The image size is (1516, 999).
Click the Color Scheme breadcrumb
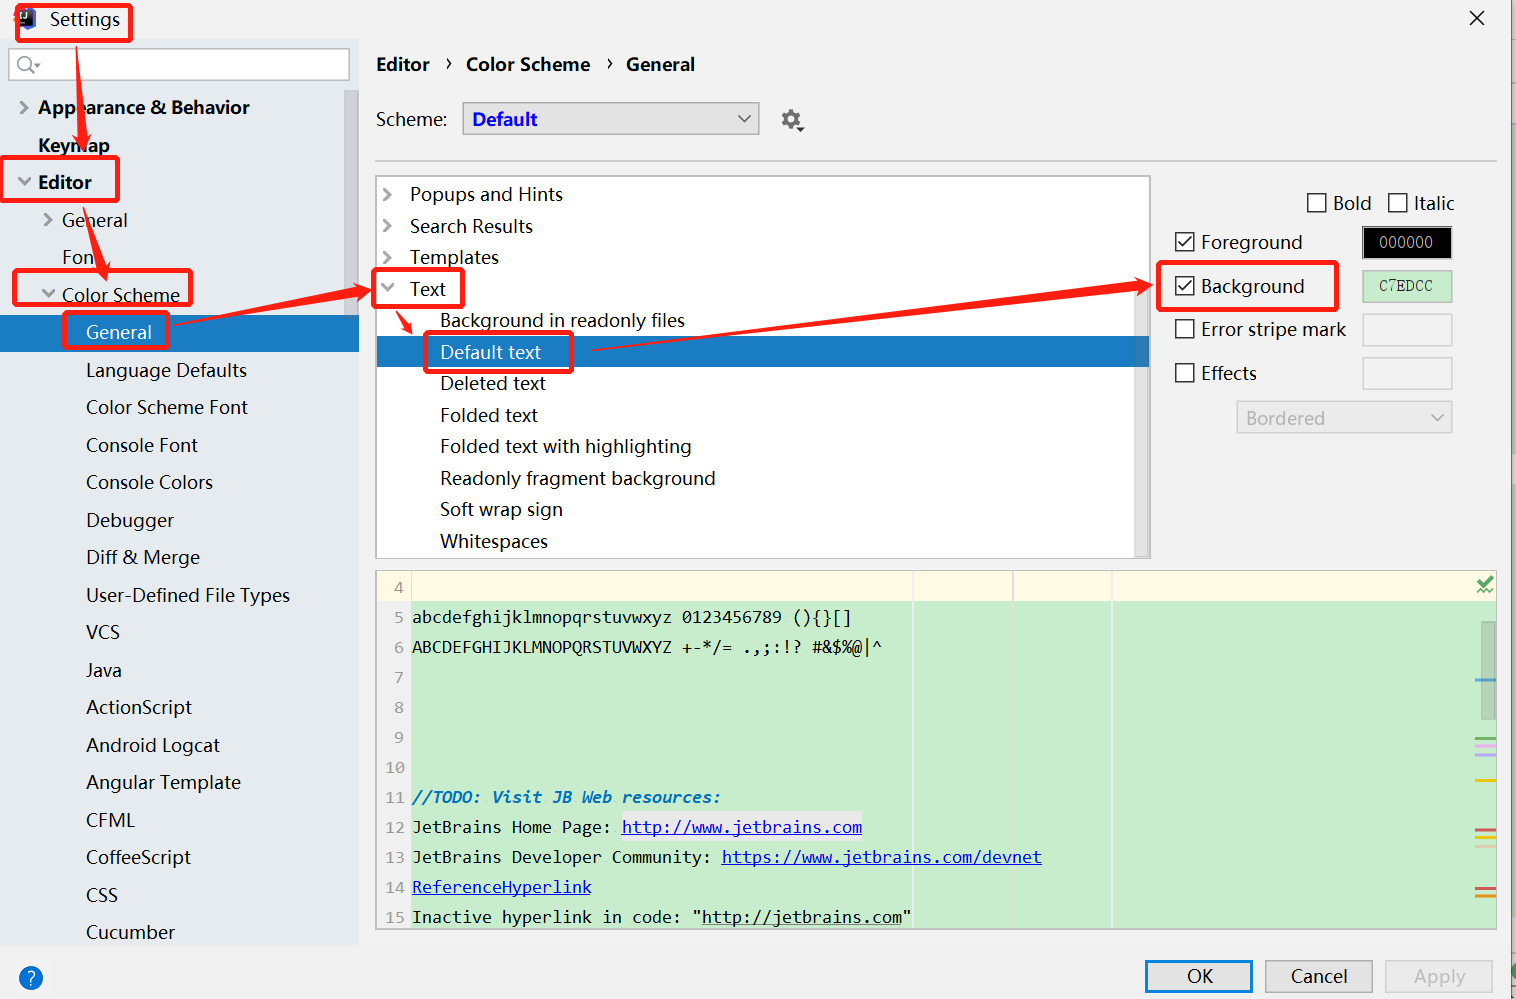point(528,64)
